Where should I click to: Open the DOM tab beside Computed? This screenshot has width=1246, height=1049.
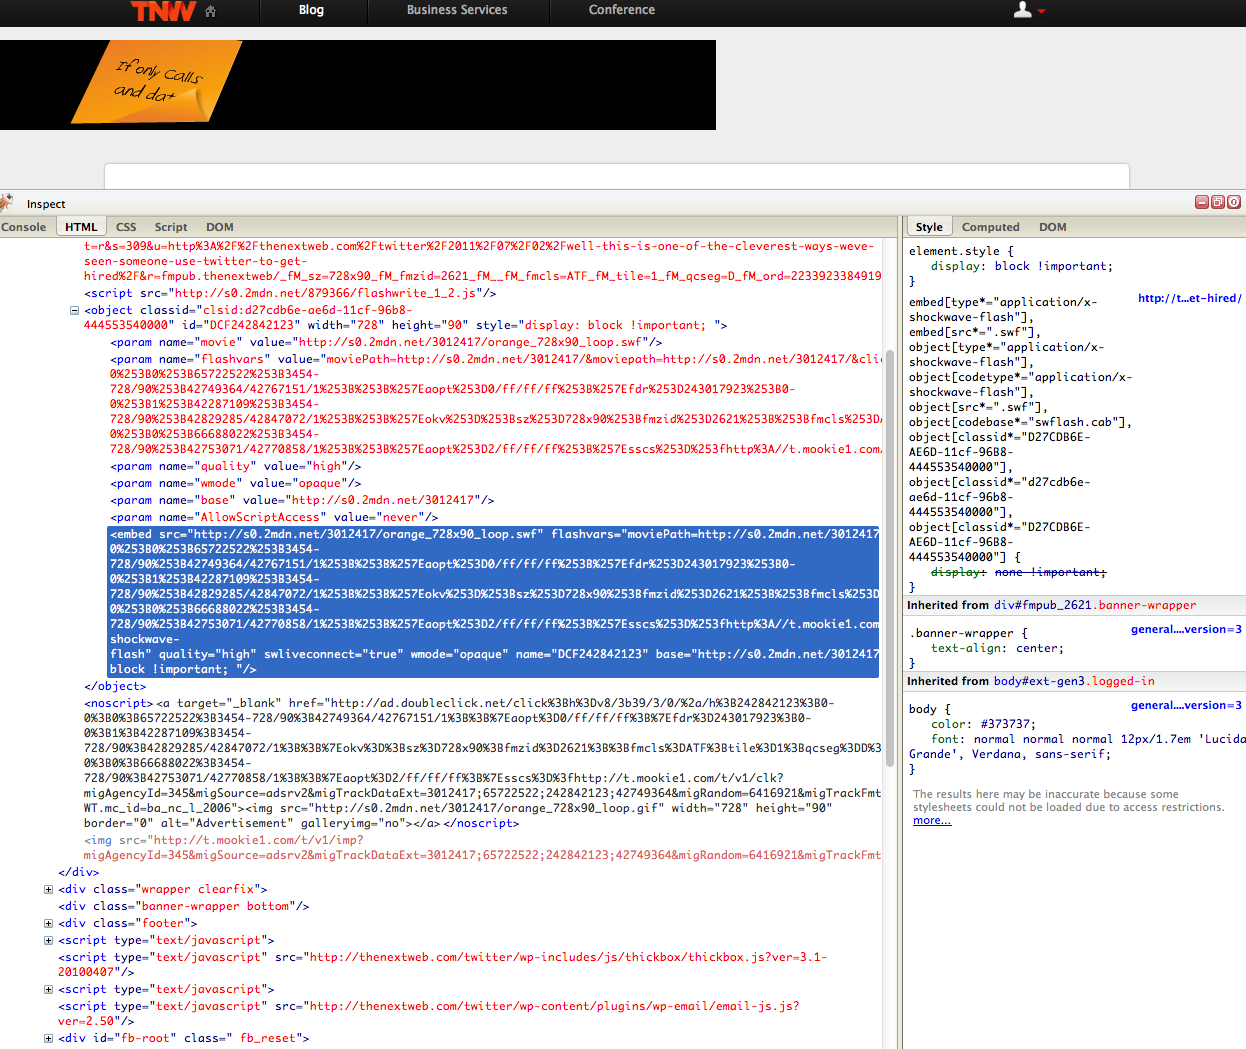(1053, 227)
